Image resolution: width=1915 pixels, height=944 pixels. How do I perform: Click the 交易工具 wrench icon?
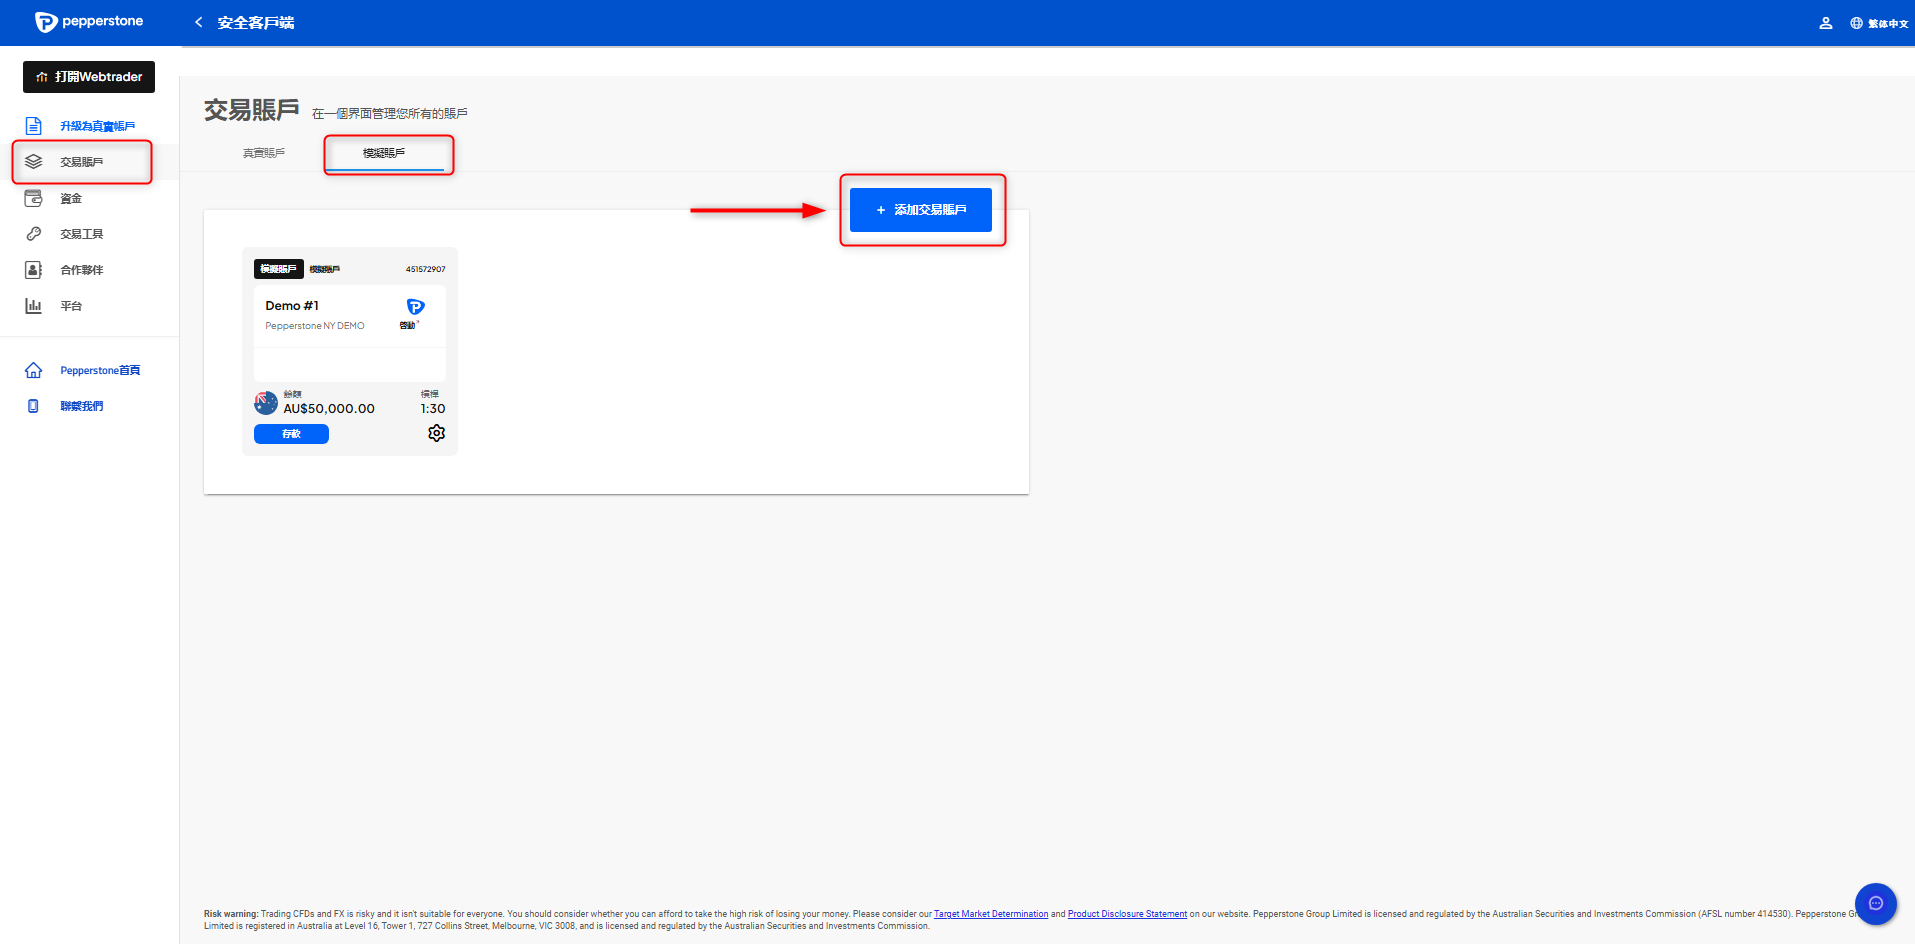coord(34,234)
